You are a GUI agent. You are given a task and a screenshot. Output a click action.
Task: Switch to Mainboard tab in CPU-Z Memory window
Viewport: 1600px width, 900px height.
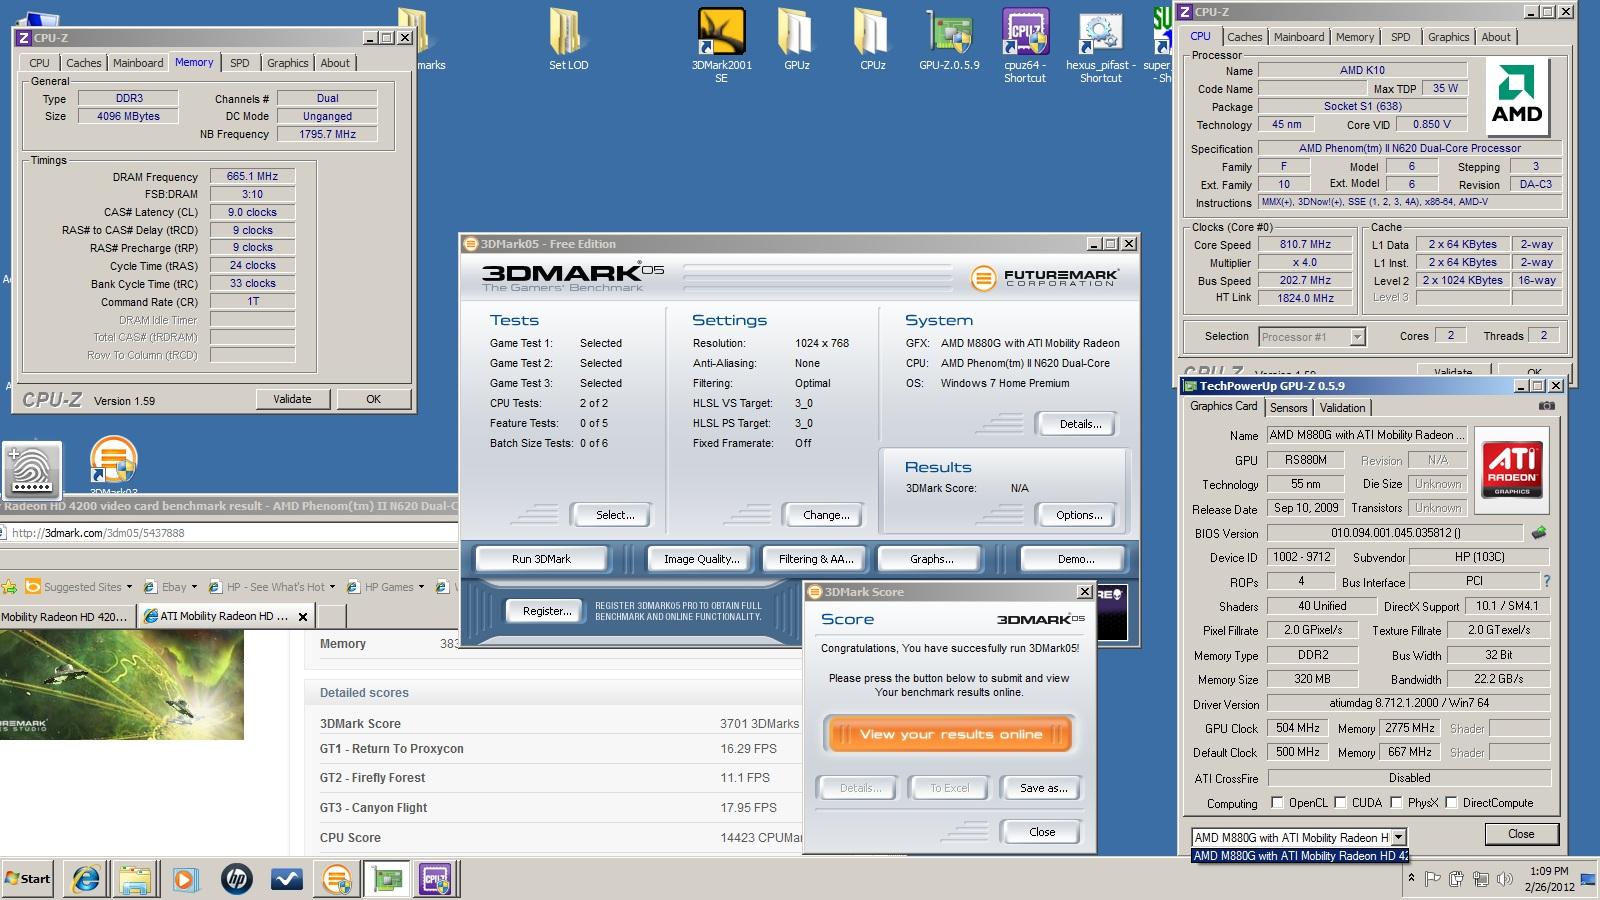tap(138, 63)
